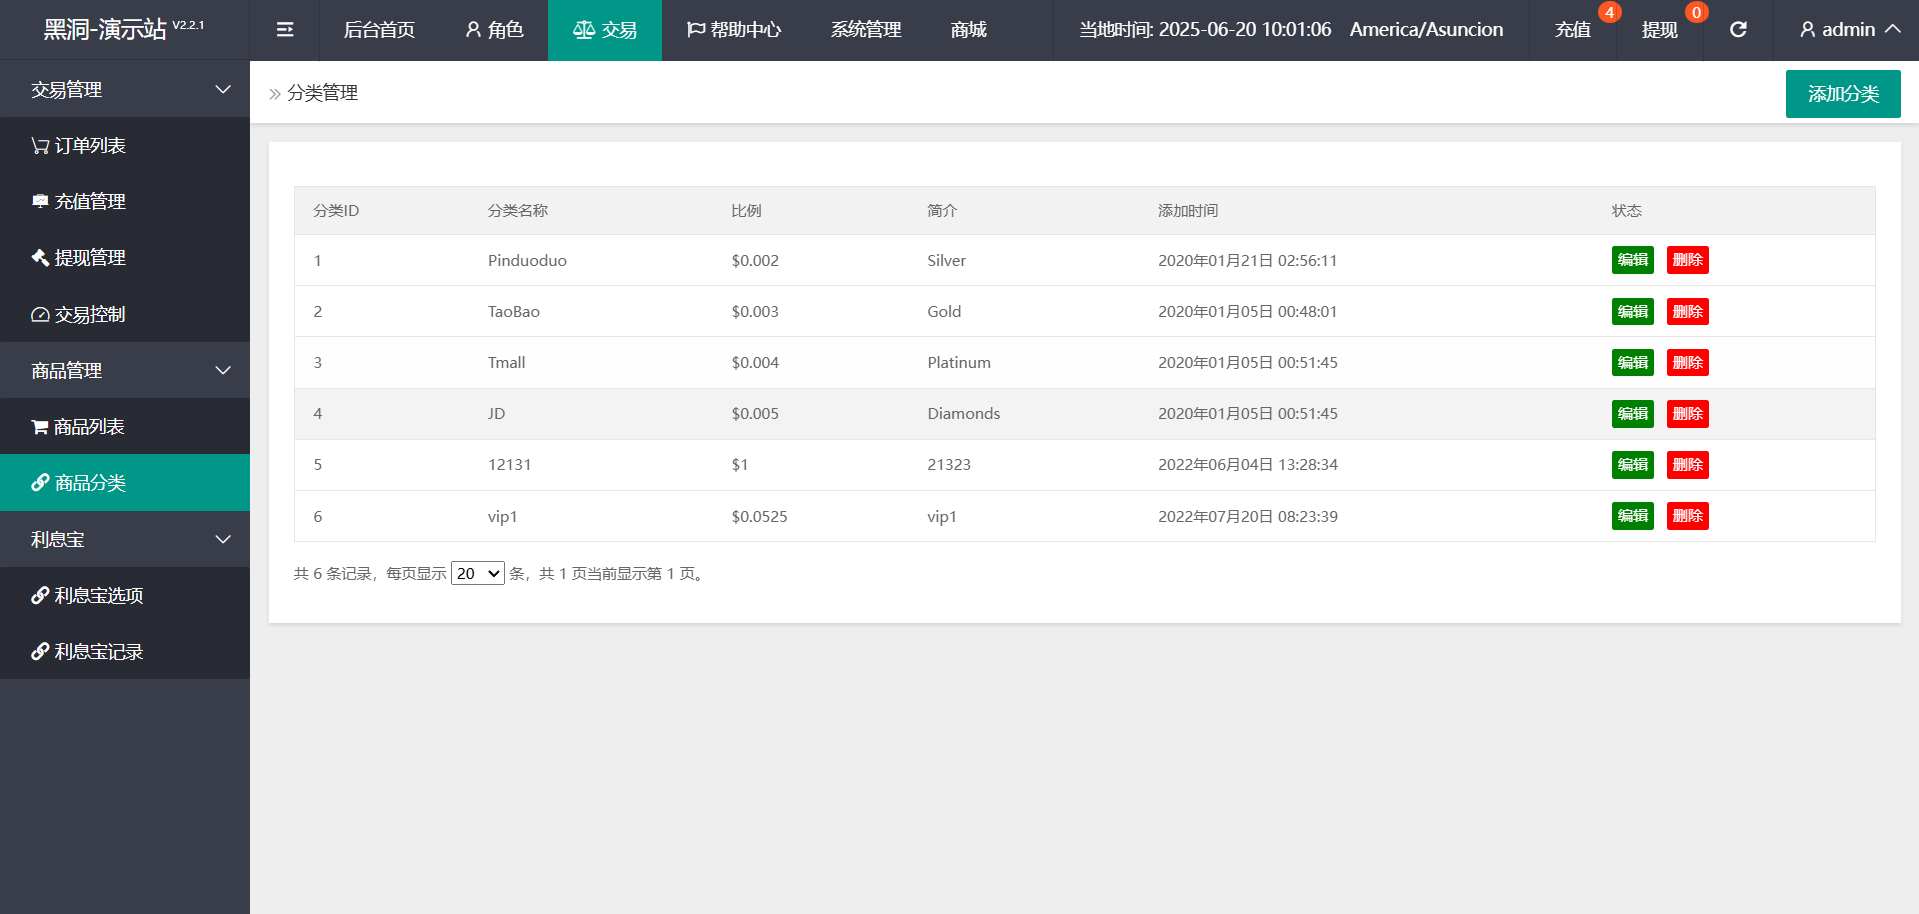Open 订单列表 in the sidebar

tap(125, 146)
